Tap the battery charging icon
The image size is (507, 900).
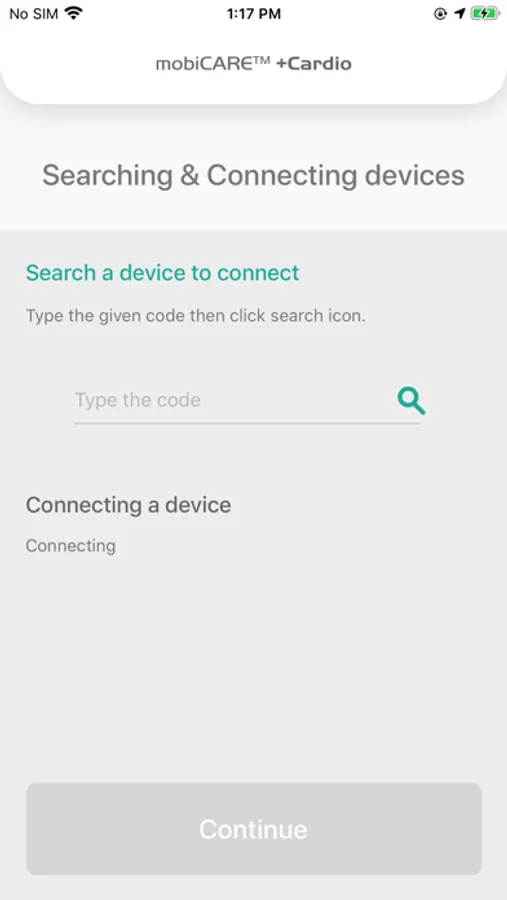(485, 14)
